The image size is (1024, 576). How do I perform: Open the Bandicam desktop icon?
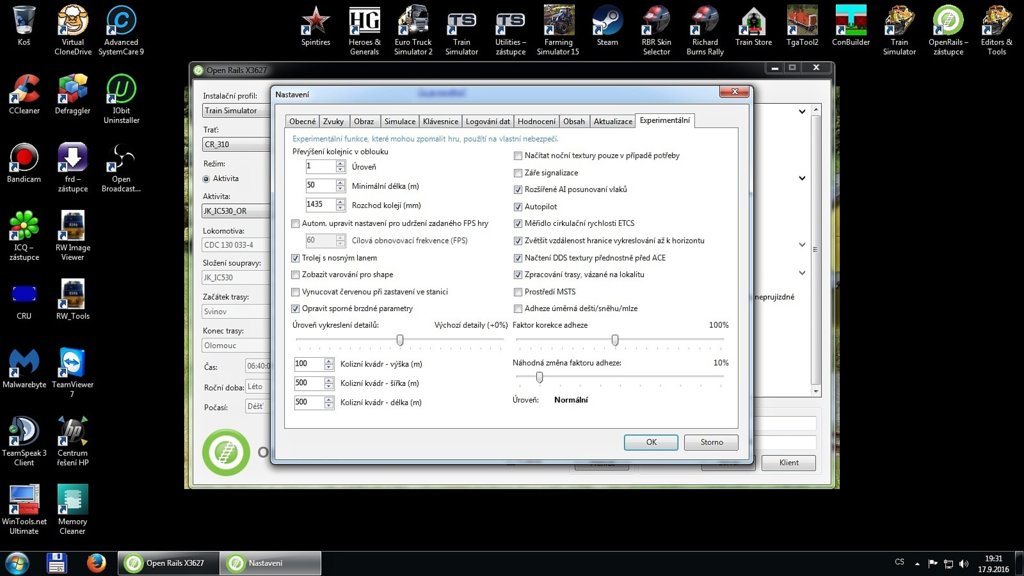[24, 158]
